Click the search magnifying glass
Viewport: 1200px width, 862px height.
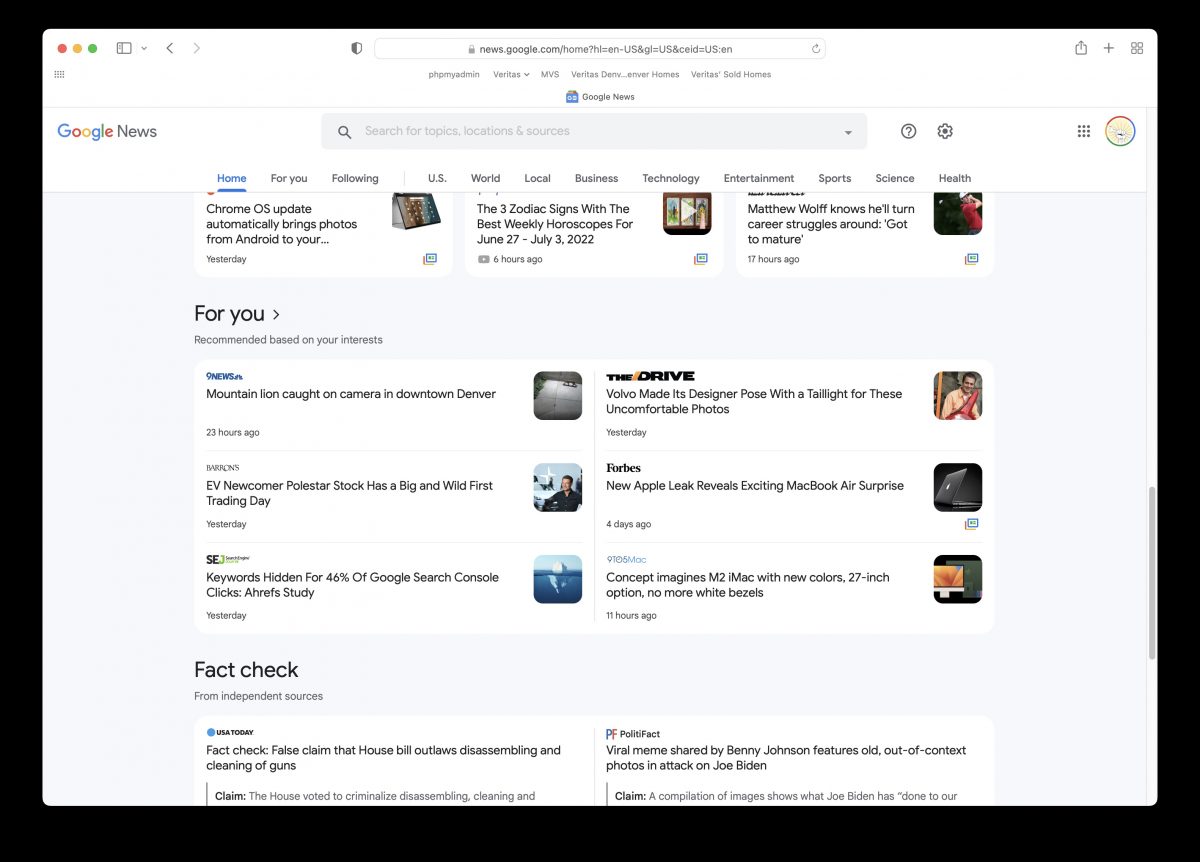[x=343, y=131]
